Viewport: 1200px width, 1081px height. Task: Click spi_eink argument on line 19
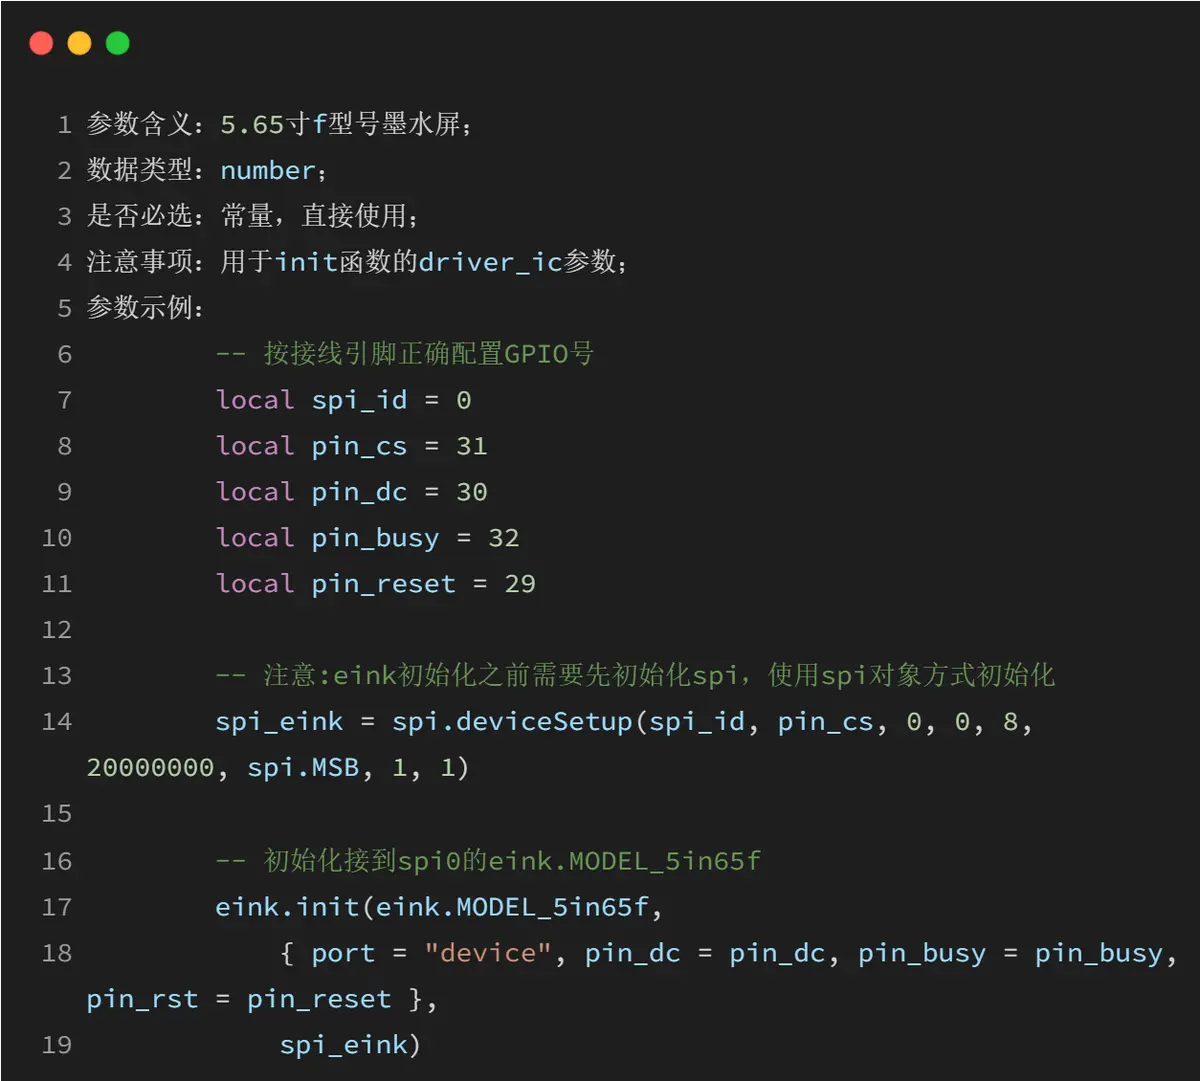coord(344,1045)
